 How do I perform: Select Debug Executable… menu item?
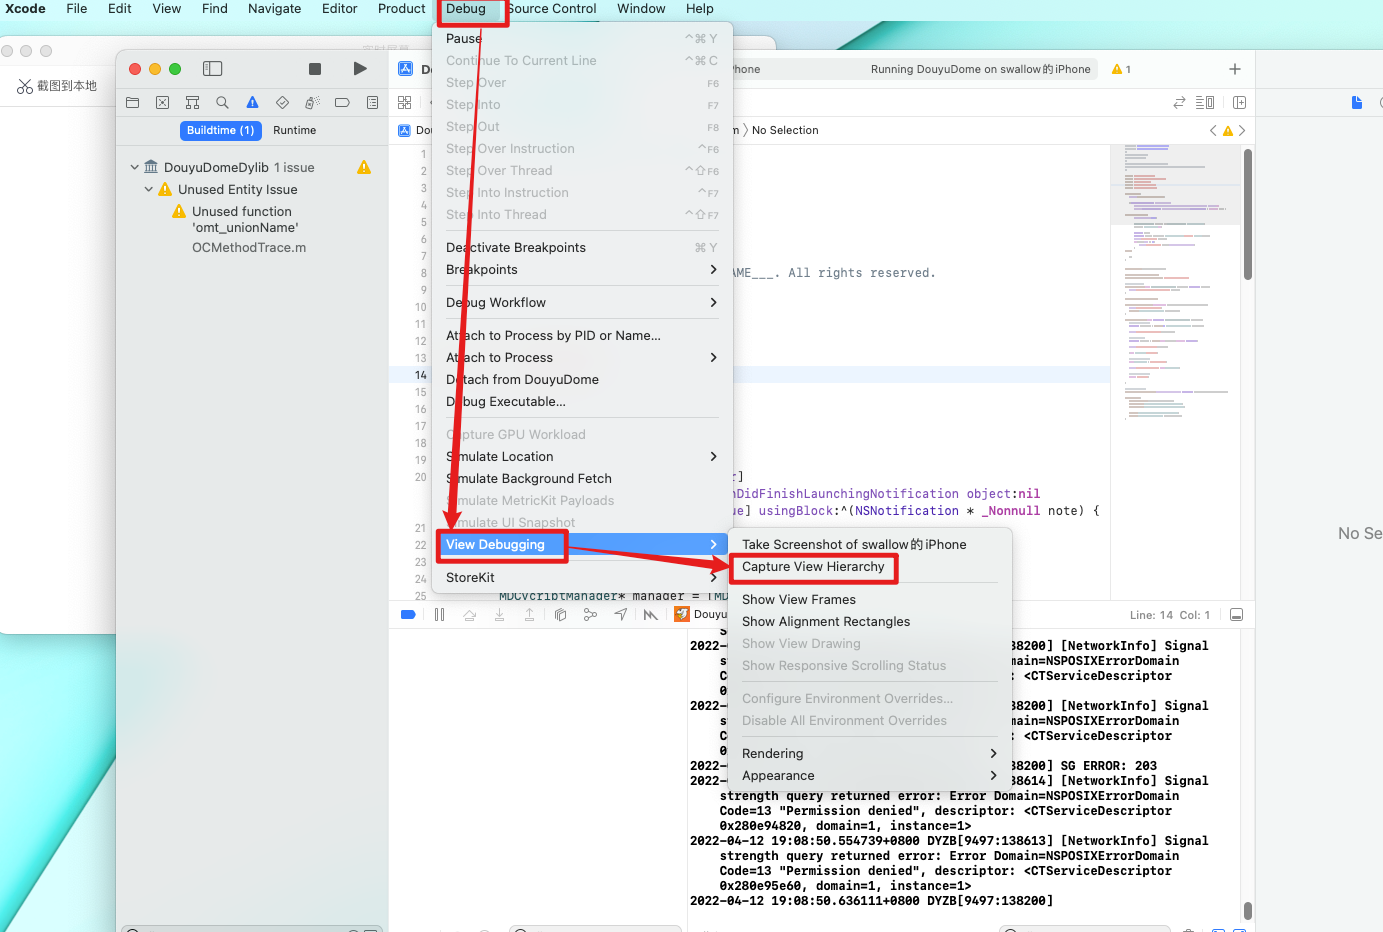click(583, 402)
